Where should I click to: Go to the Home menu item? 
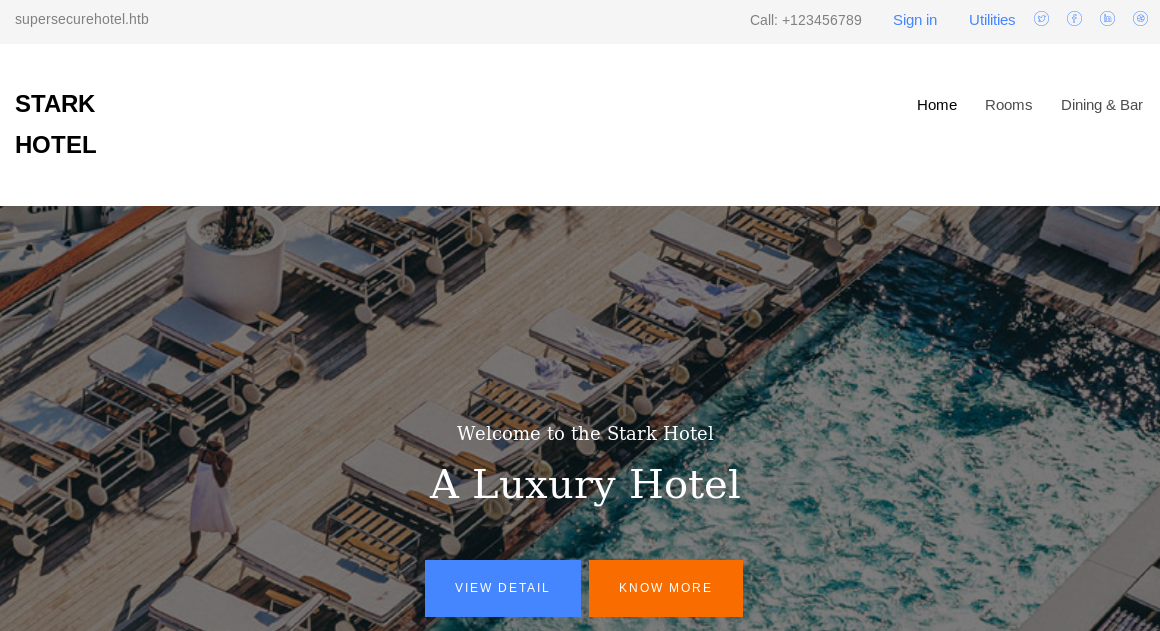pyautogui.click(x=937, y=105)
